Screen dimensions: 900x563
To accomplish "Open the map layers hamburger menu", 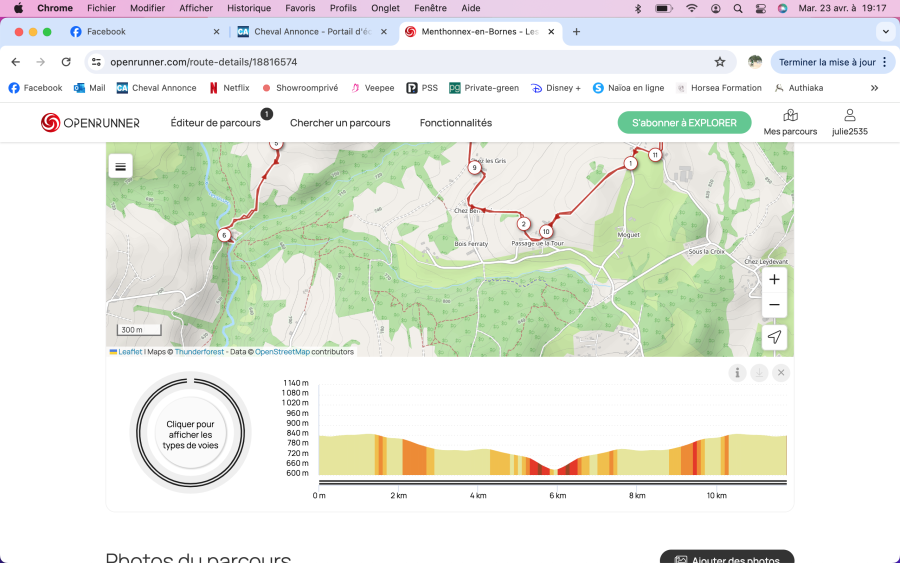I will 121,167.
